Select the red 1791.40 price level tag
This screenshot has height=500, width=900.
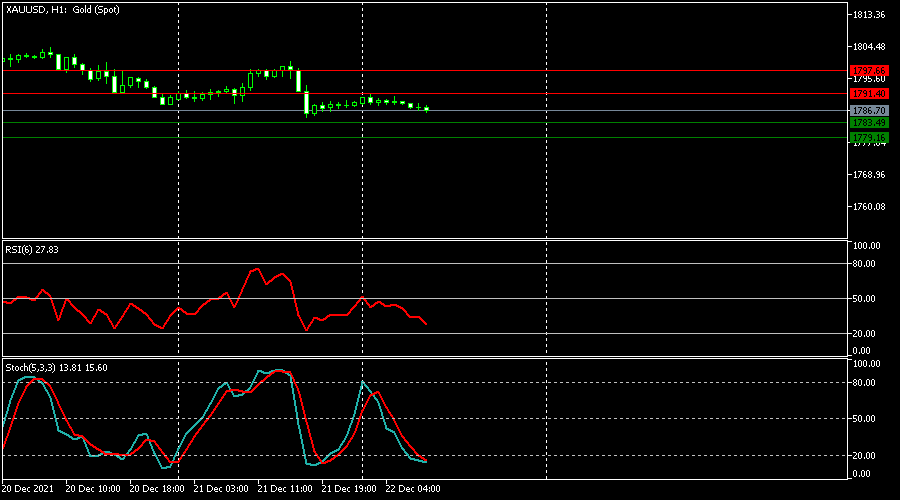pyautogui.click(x=869, y=94)
